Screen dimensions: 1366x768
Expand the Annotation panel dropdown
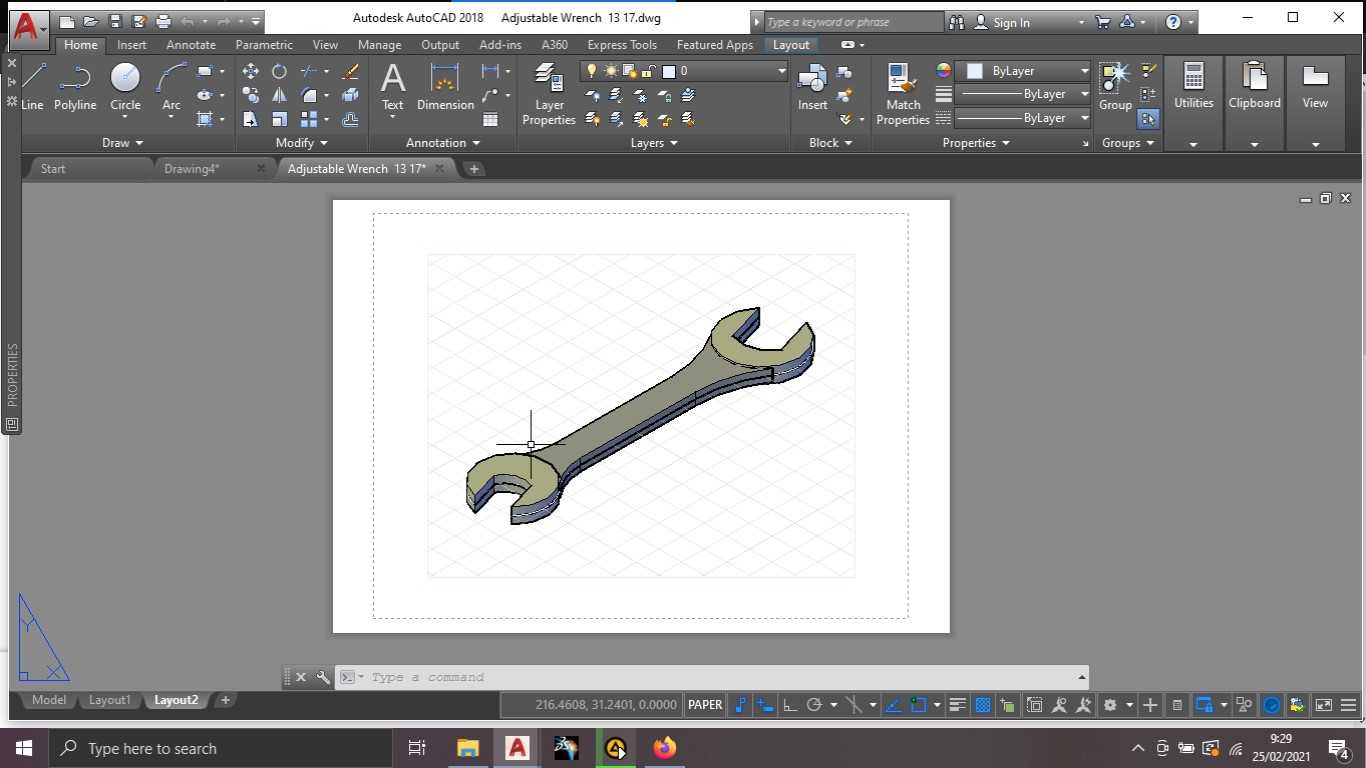point(443,143)
